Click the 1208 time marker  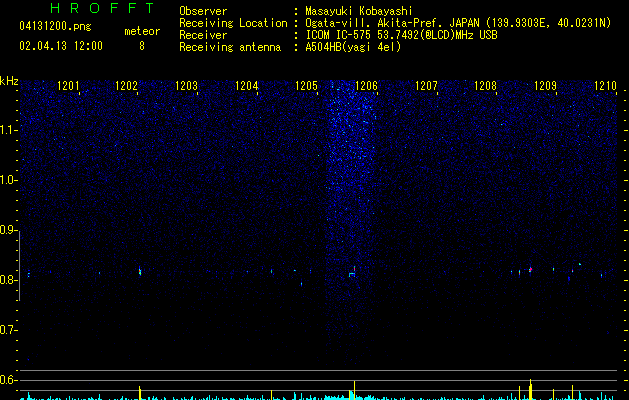[x=485, y=86]
